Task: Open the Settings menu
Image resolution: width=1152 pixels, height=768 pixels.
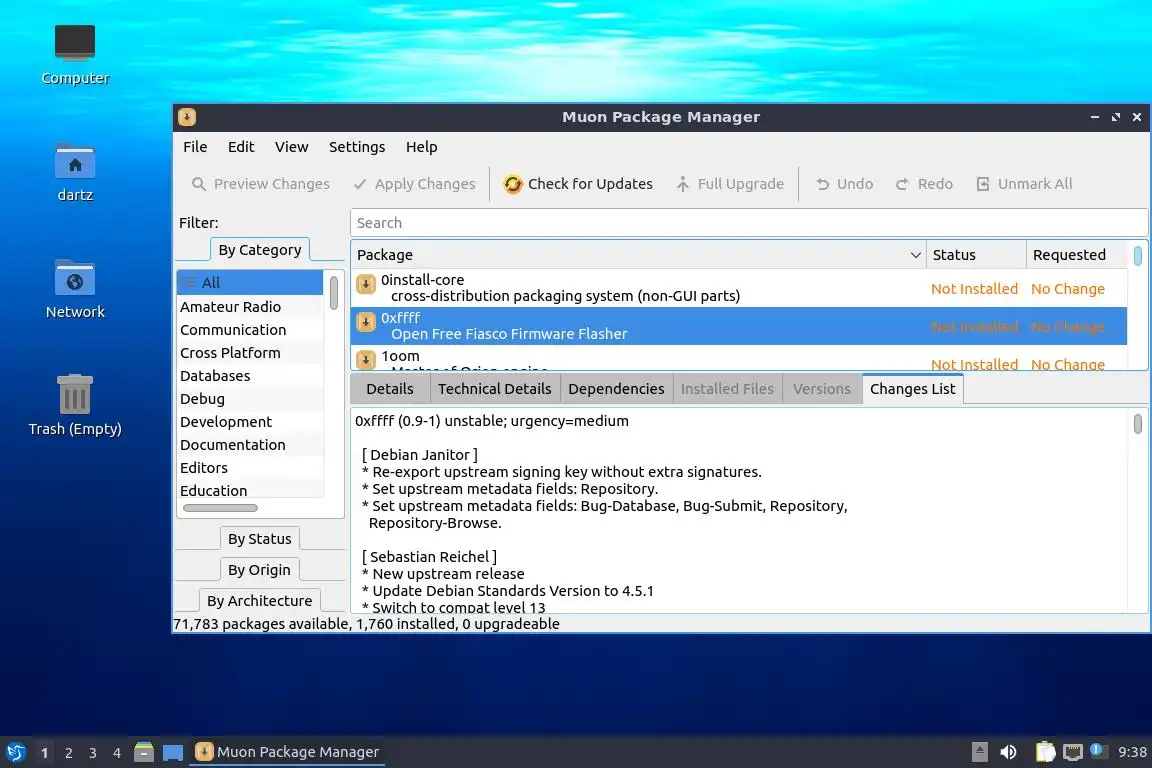Action: pyautogui.click(x=357, y=147)
